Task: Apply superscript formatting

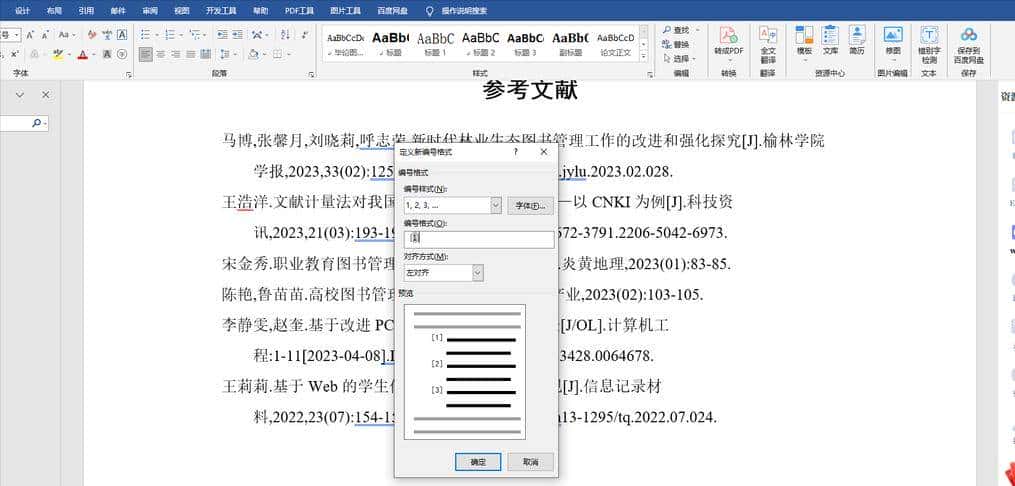Action: (x=15, y=54)
